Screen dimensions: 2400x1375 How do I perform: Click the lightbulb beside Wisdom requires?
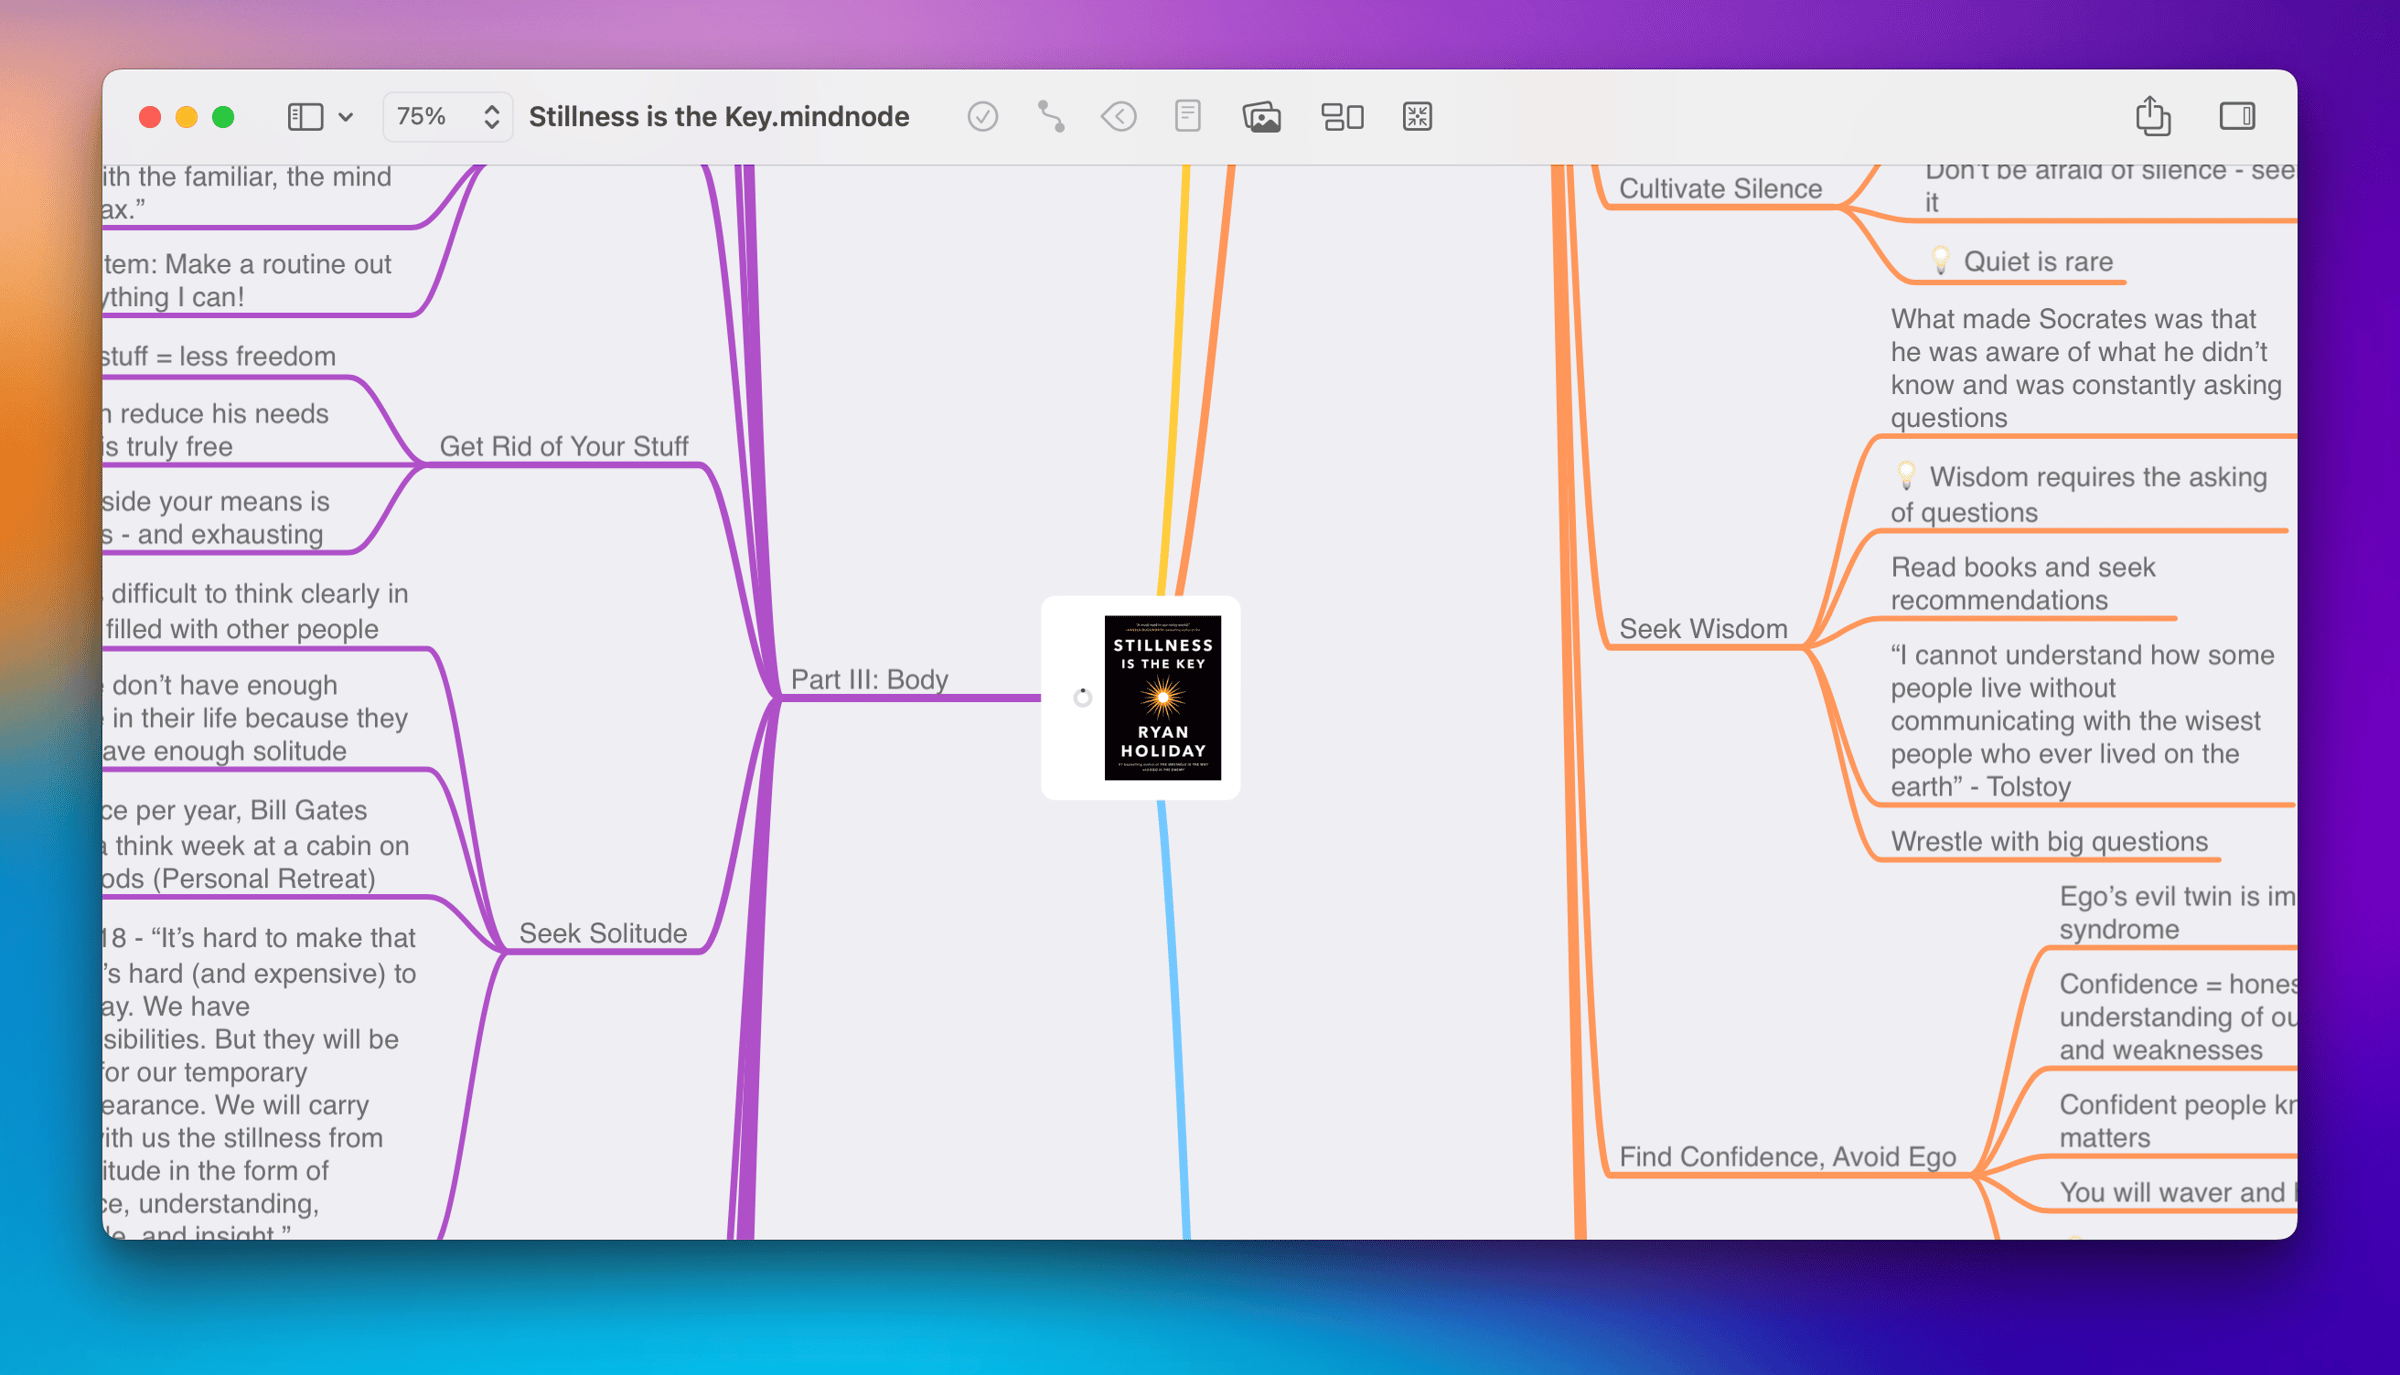[x=1906, y=476]
